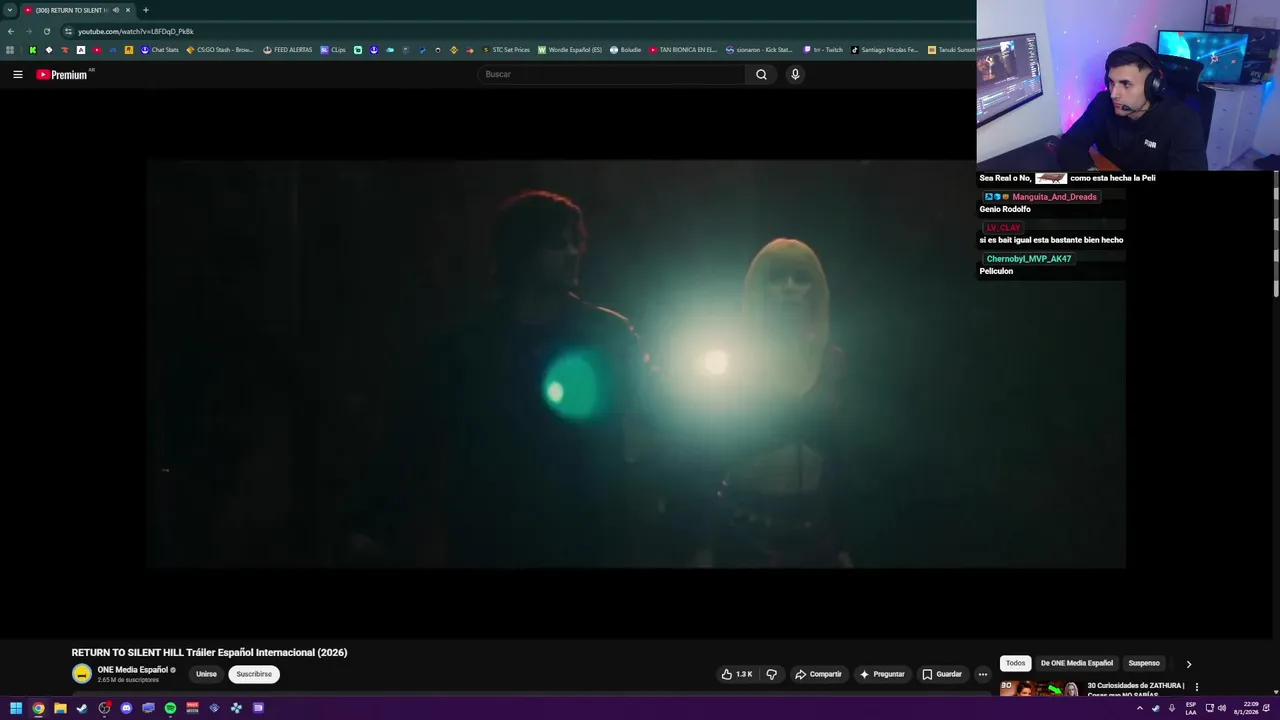
Task: Filter by De ONE Media Español chip
Action: tap(1076, 663)
